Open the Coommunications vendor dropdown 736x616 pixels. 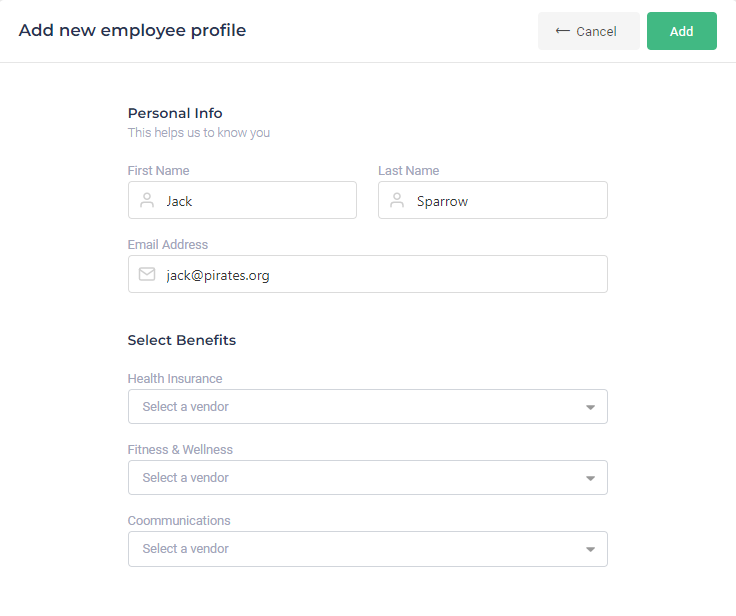coord(367,549)
